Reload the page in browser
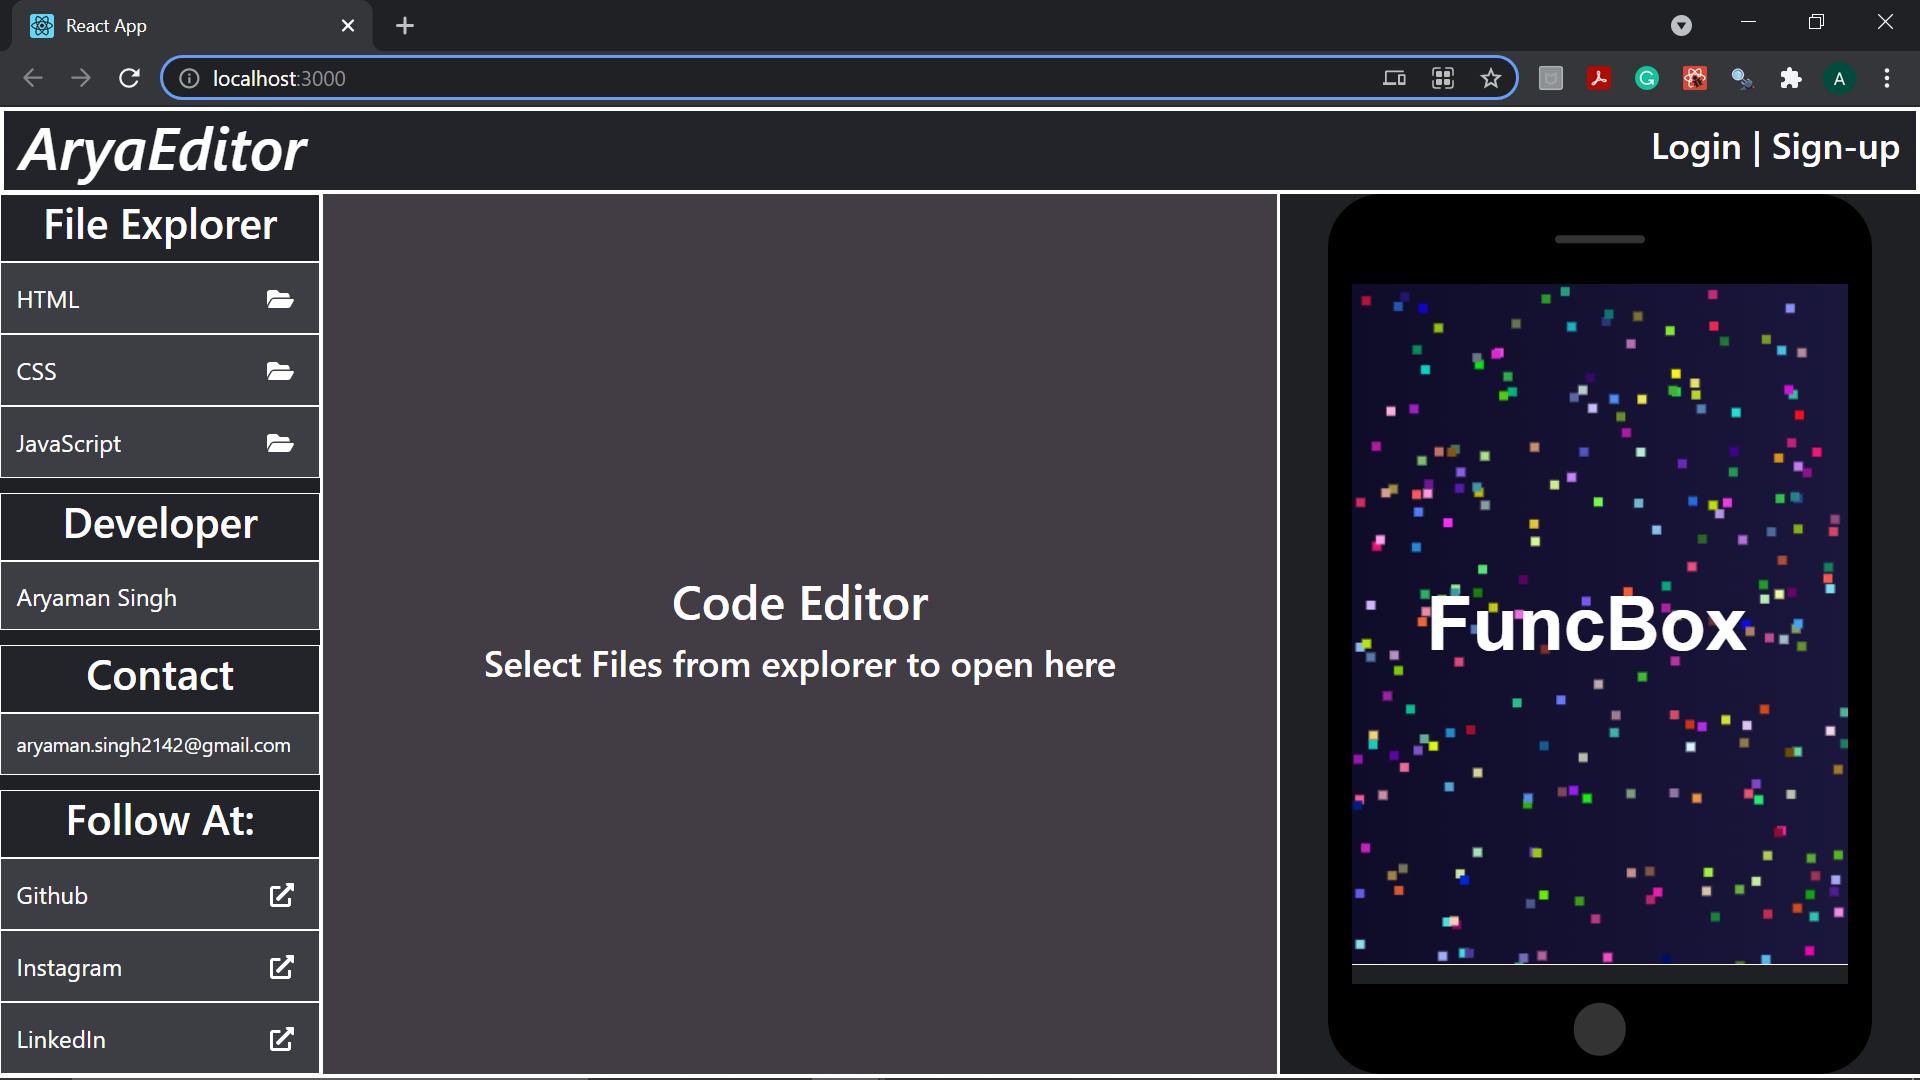This screenshot has width=1920, height=1080. pyautogui.click(x=129, y=78)
